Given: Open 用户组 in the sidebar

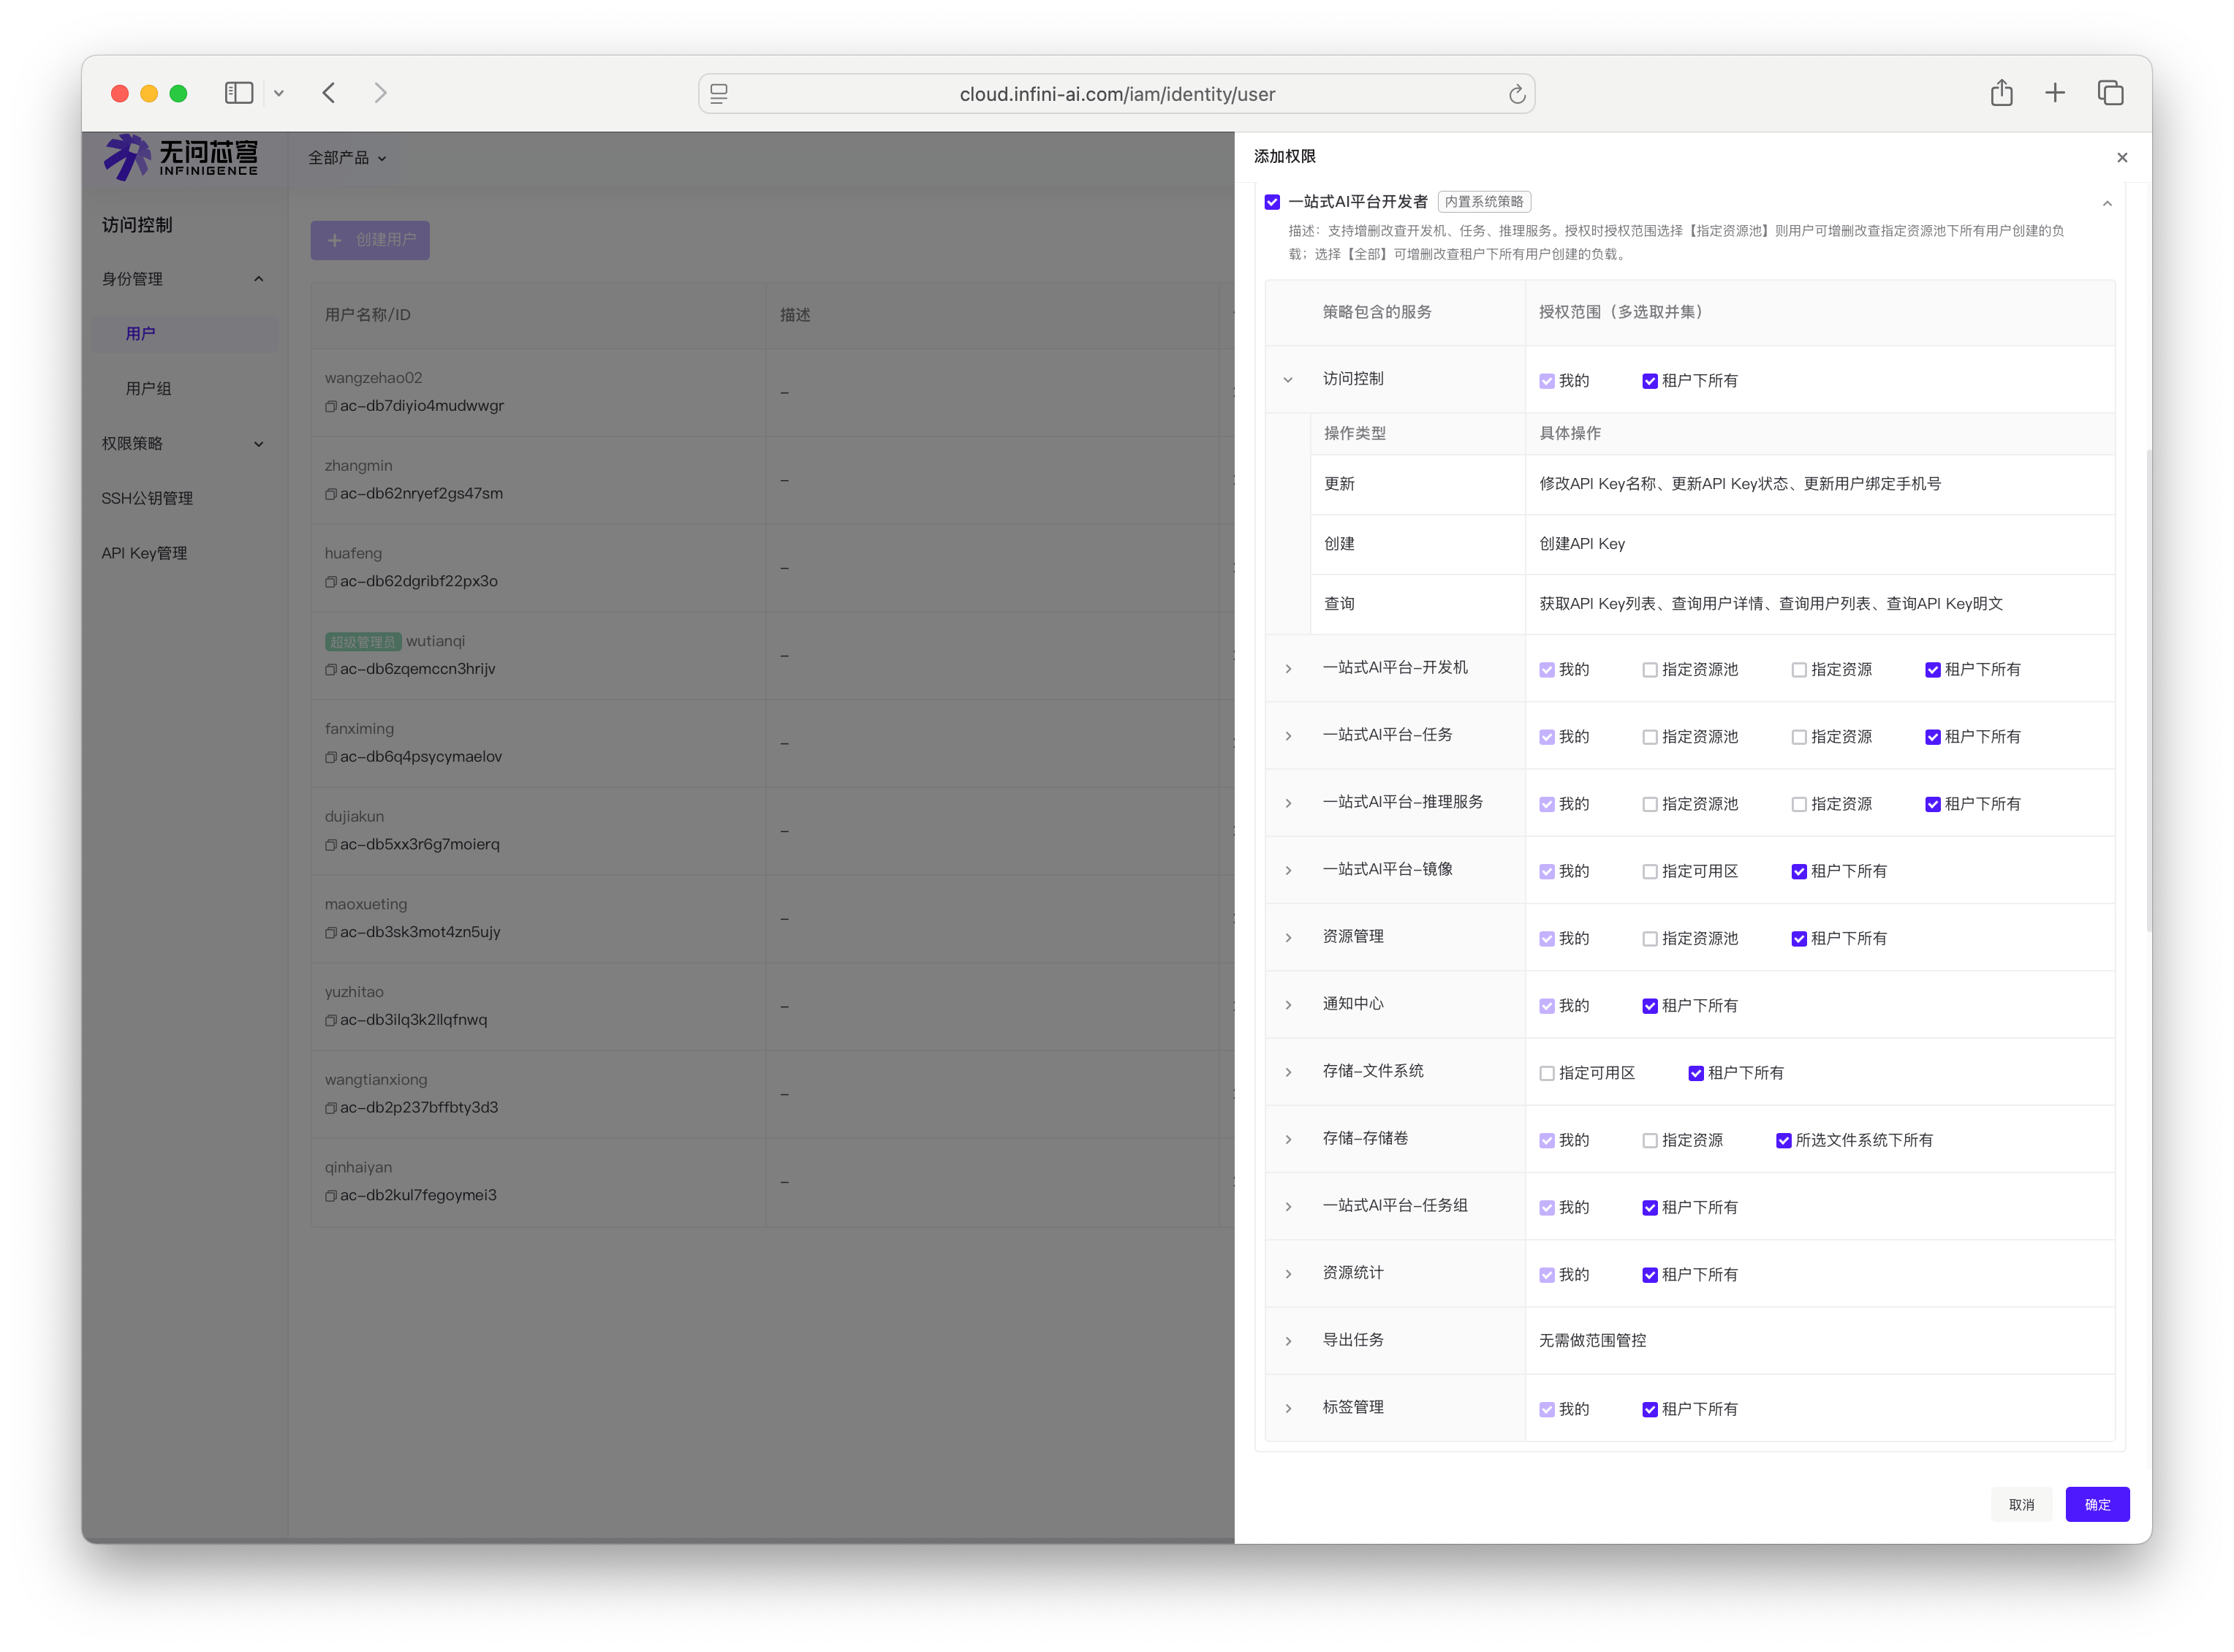Looking at the screenshot, I should 148,388.
